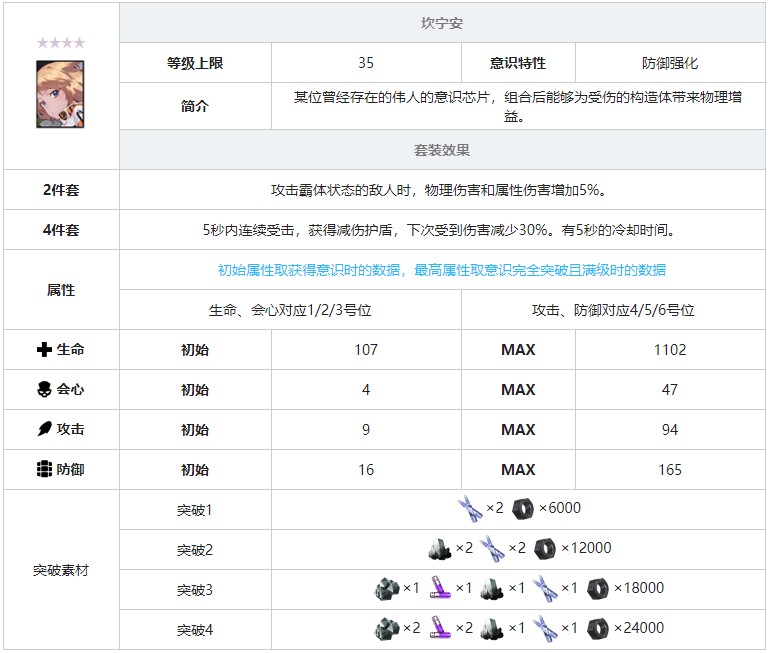
Task: Click the 2件套 label
Action: [x=61, y=190]
